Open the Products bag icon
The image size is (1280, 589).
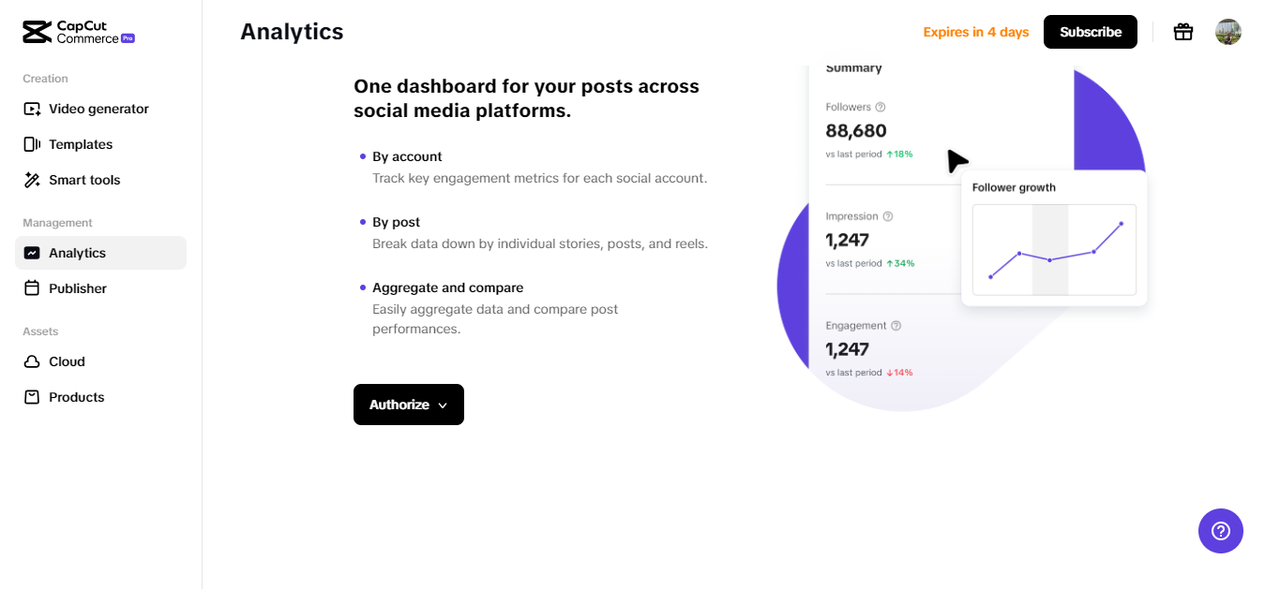tap(32, 397)
